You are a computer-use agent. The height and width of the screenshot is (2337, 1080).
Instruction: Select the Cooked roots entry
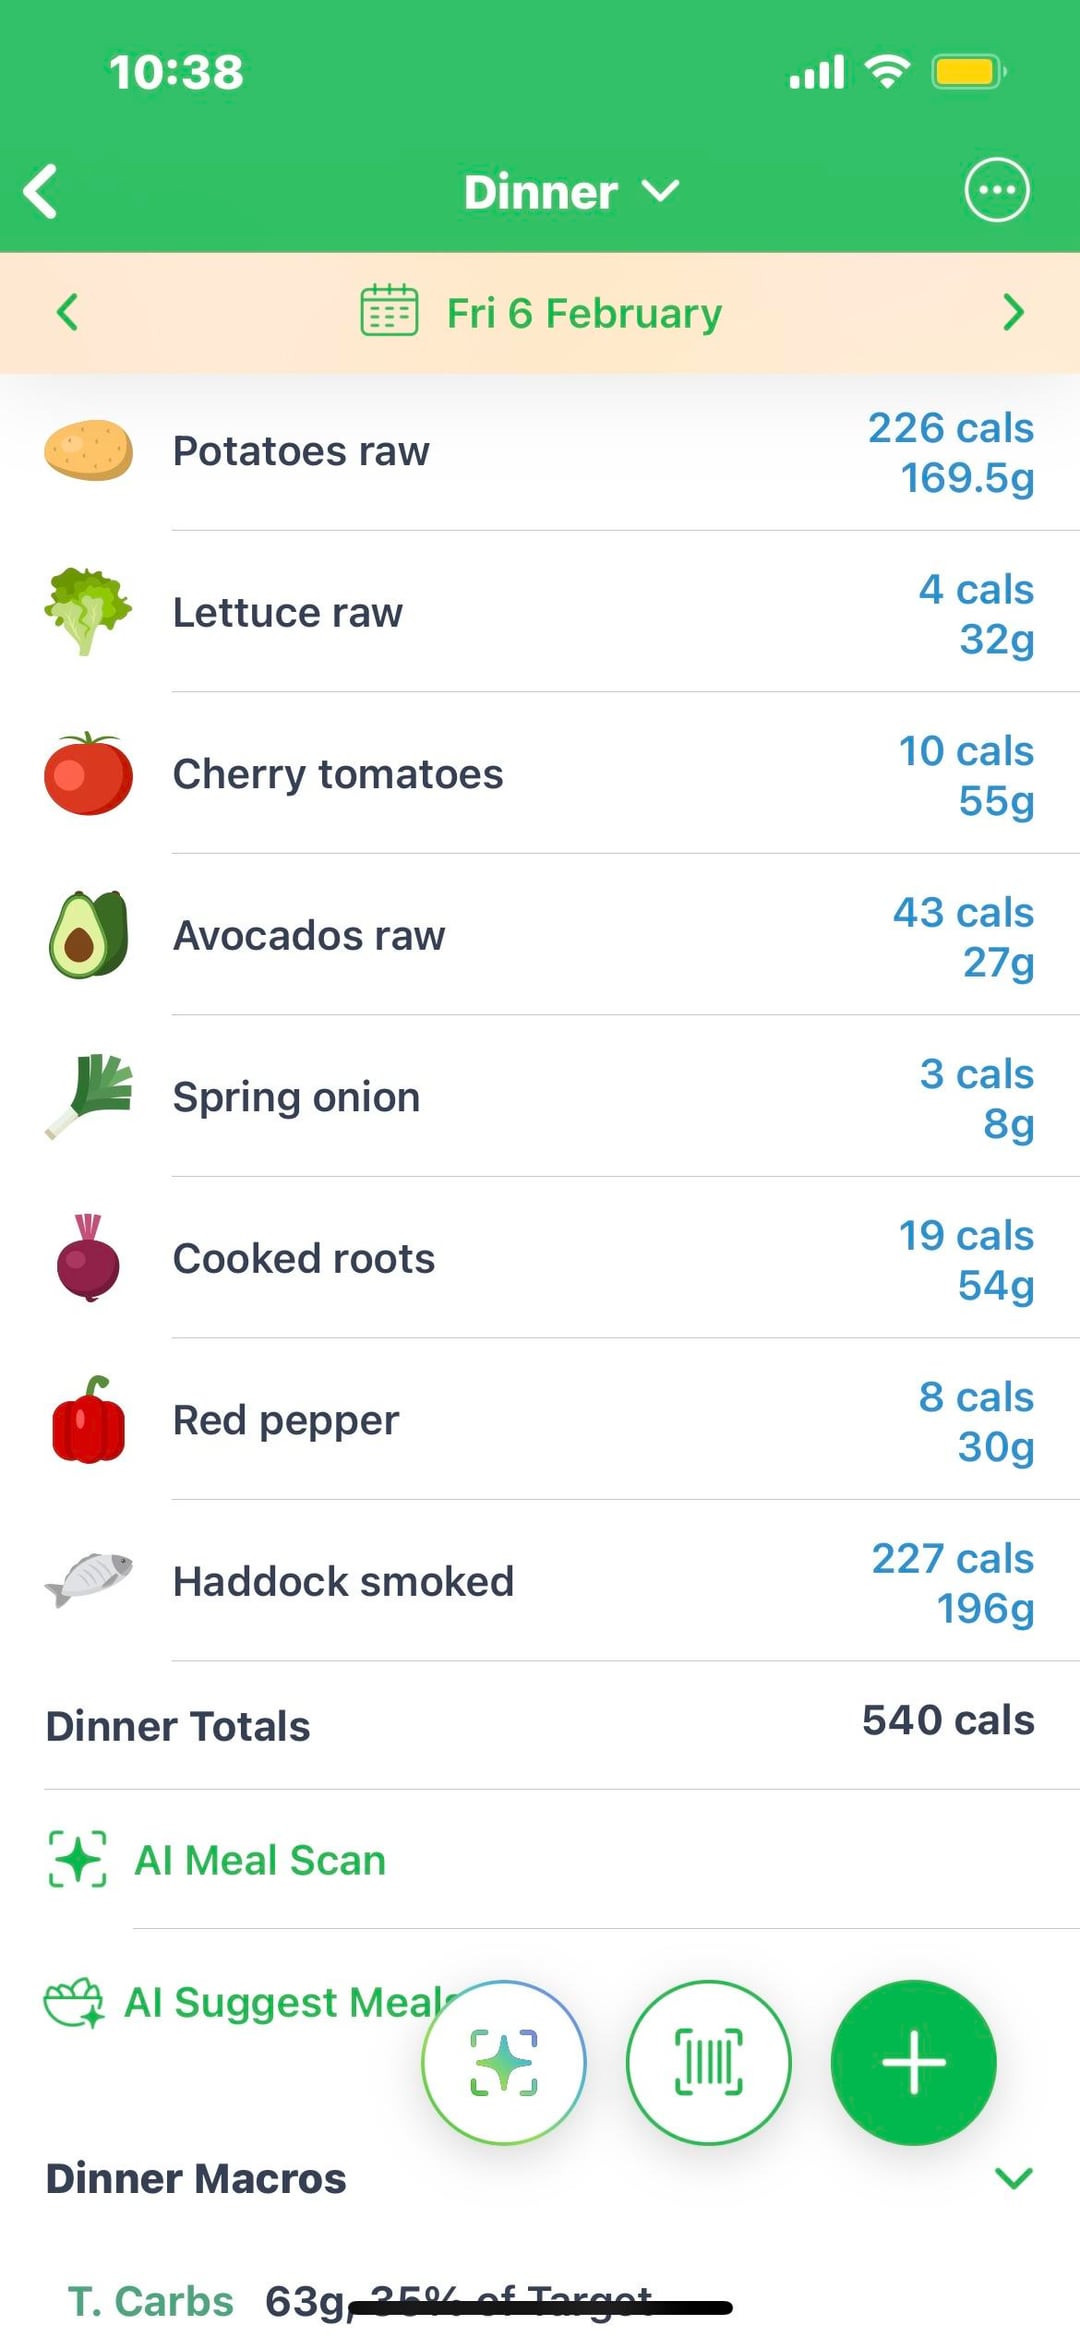coord(304,1258)
